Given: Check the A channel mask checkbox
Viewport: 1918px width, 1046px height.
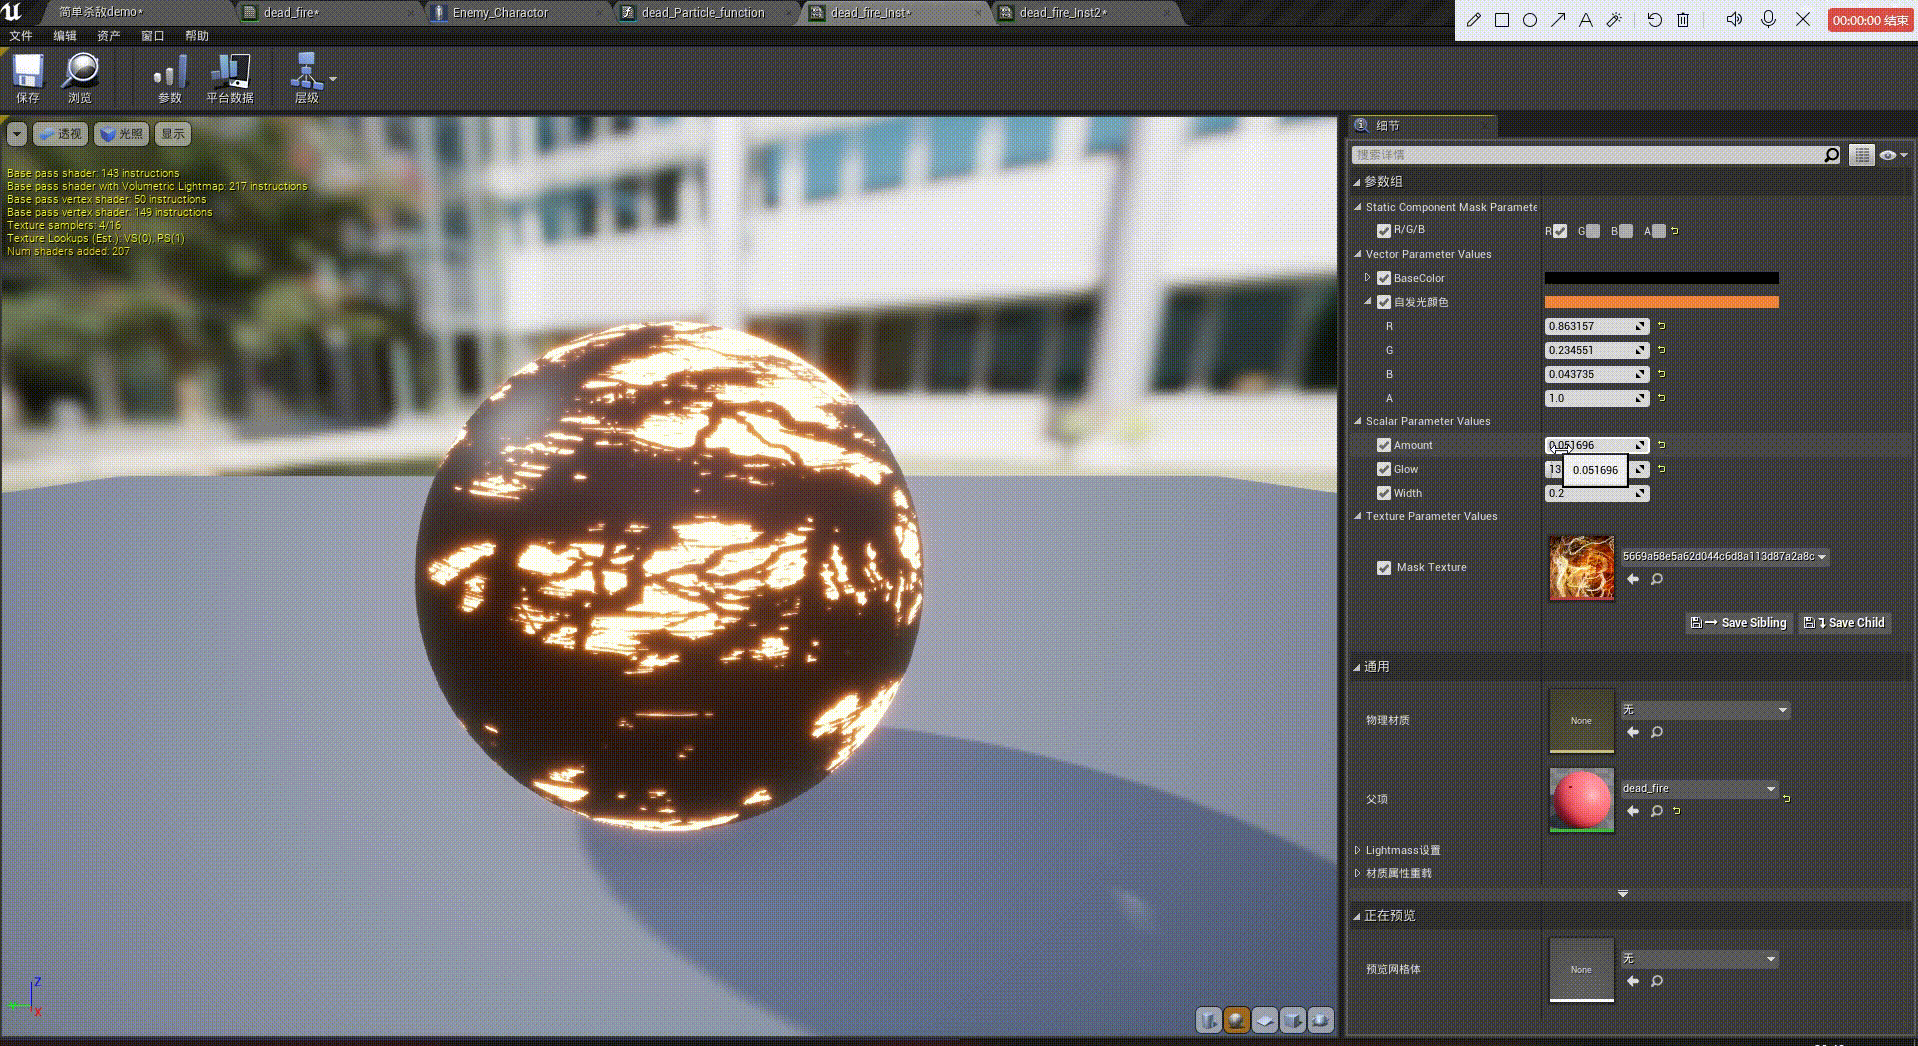Looking at the screenshot, I should tap(1659, 231).
